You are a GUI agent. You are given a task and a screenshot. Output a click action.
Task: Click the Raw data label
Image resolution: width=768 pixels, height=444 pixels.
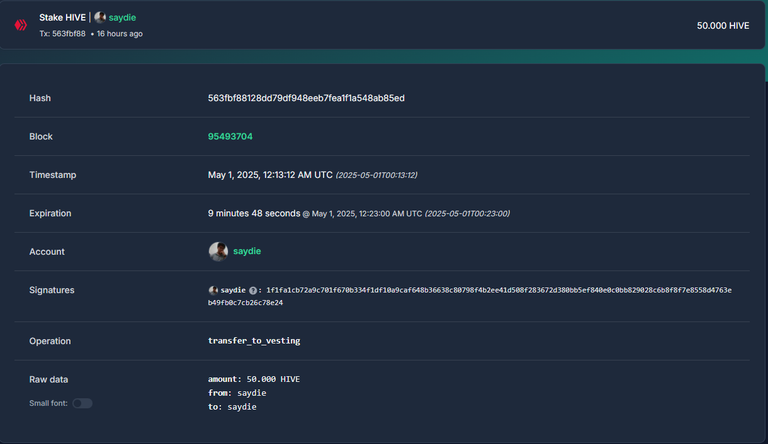(48, 379)
